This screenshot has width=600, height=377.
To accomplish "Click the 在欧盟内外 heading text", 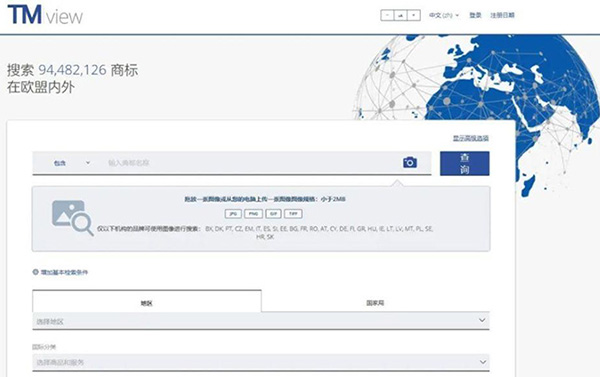I will pos(41,87).
